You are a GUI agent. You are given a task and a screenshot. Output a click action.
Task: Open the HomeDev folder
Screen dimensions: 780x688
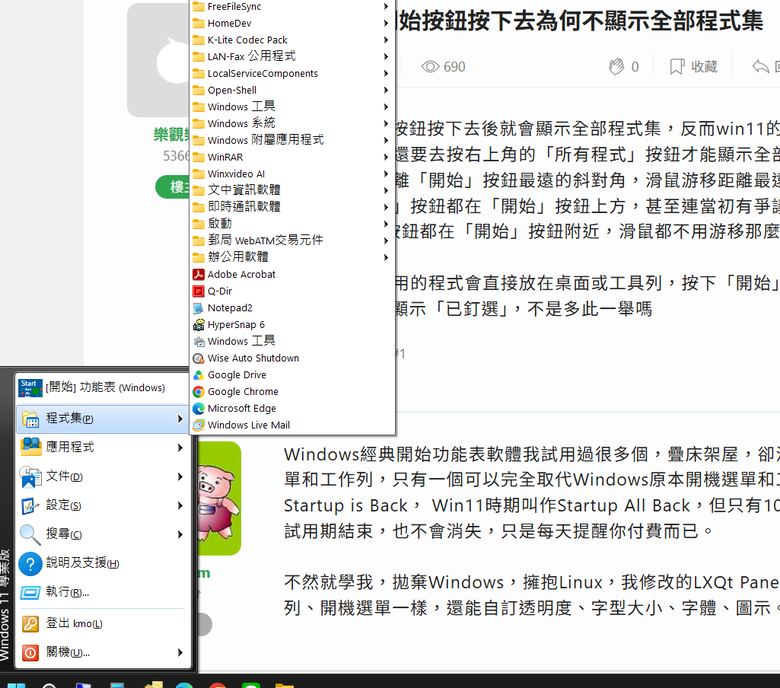pos(292,23)
